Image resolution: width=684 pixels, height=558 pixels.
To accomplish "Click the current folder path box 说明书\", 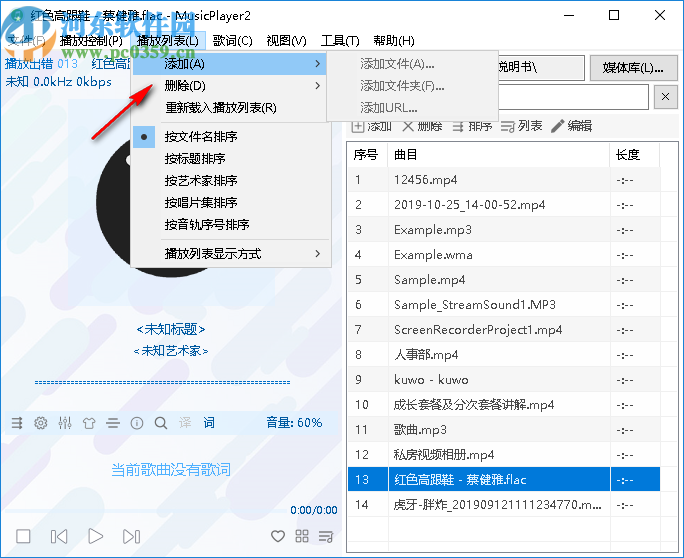I will (541, 68).
